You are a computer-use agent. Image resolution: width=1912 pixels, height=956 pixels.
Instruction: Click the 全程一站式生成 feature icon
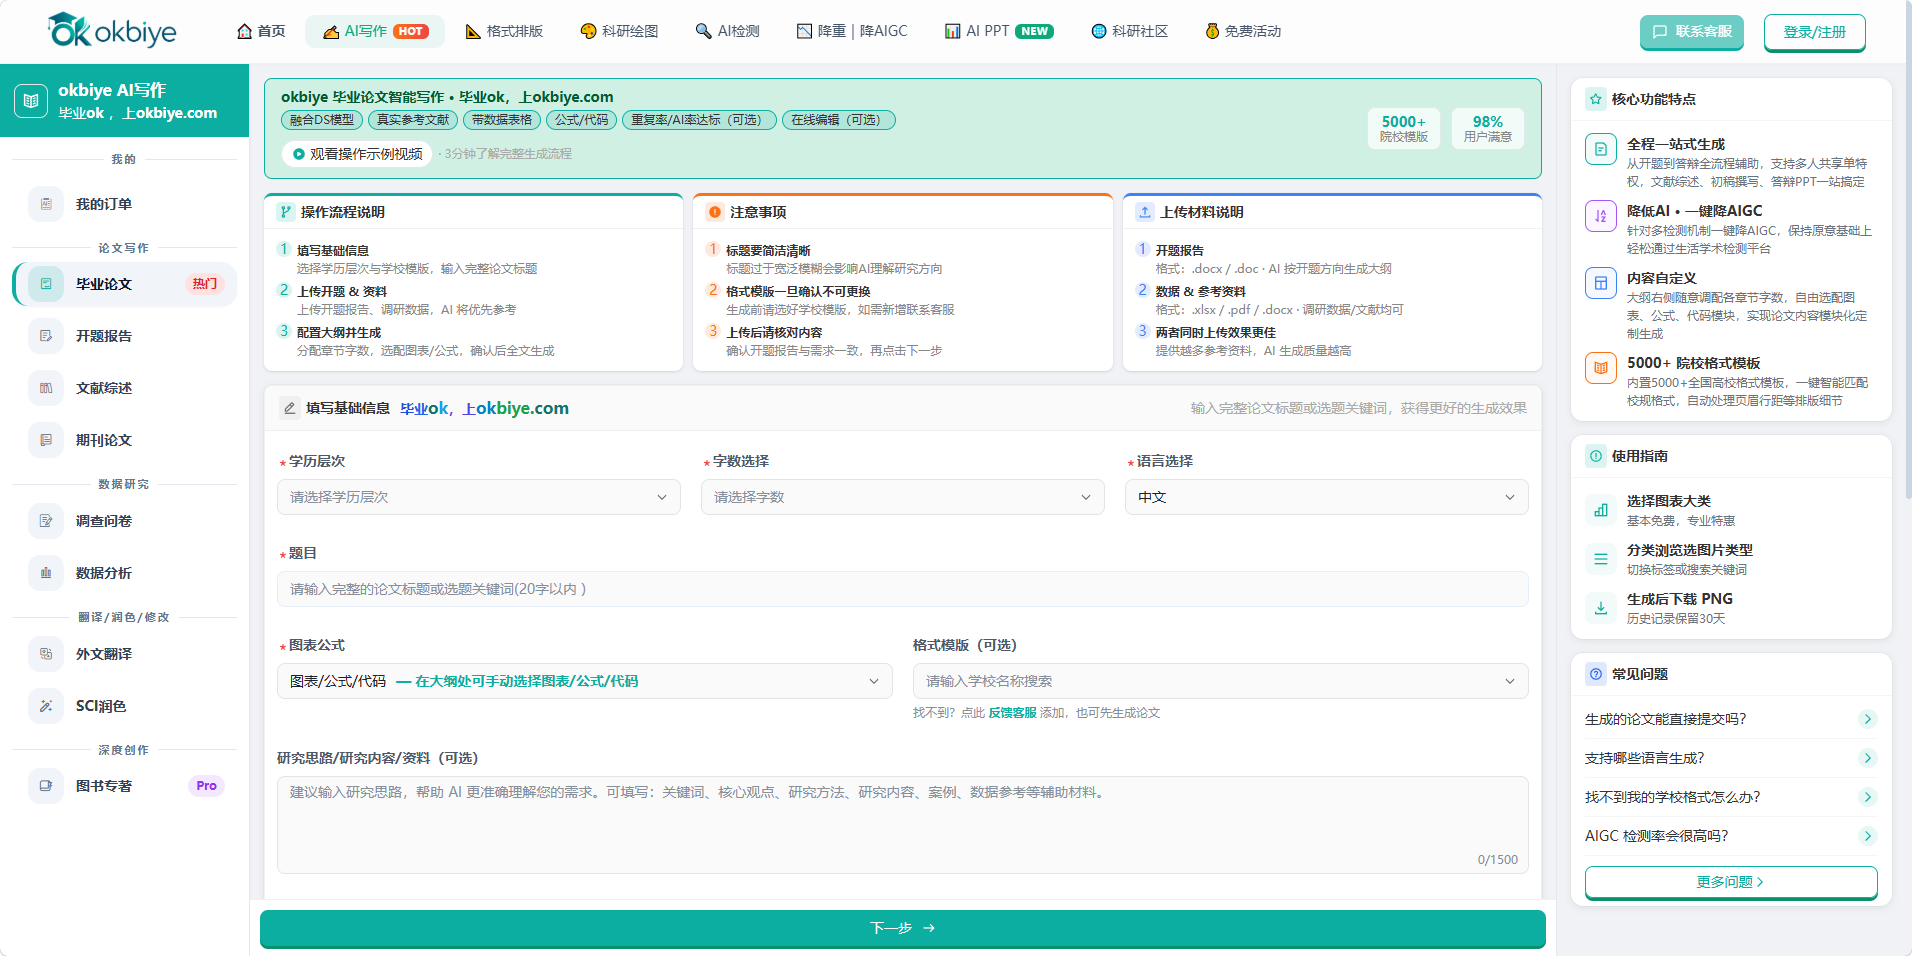[1601, 149]
